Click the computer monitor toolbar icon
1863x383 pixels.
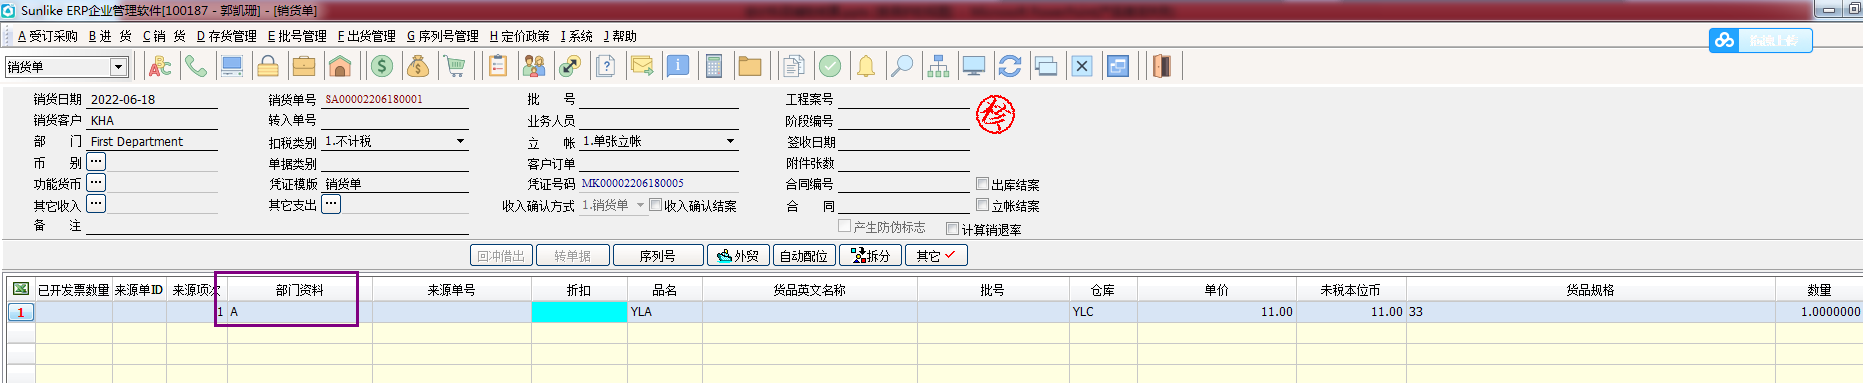point(232,67)
